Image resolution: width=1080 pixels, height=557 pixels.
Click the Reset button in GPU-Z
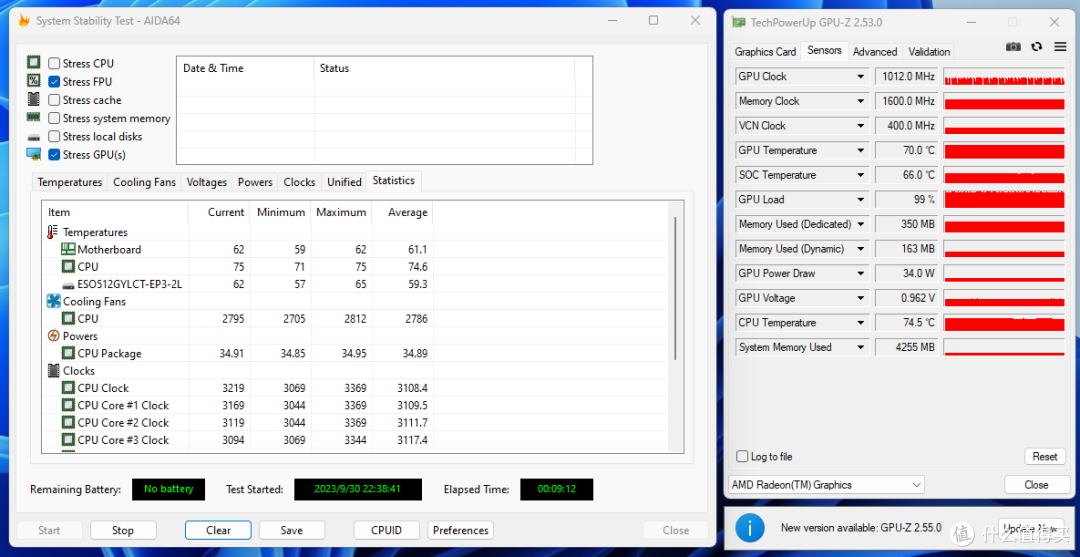[x=1044, y=456]
